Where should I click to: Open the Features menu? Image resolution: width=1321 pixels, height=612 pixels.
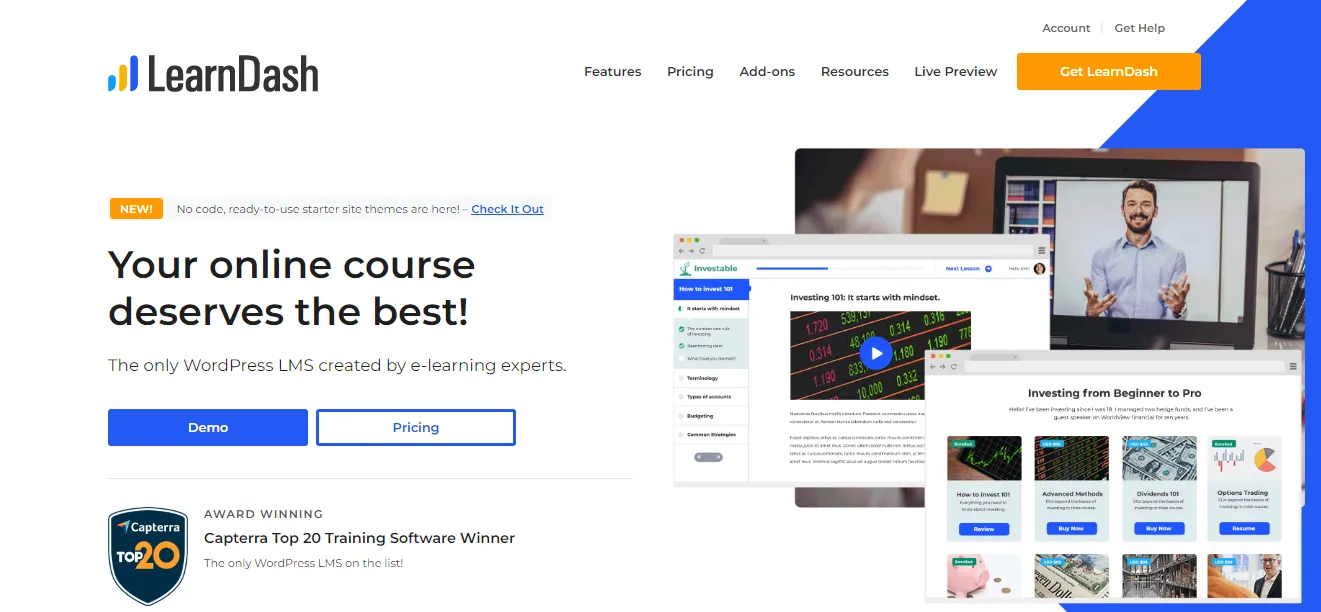coord(613,72)
